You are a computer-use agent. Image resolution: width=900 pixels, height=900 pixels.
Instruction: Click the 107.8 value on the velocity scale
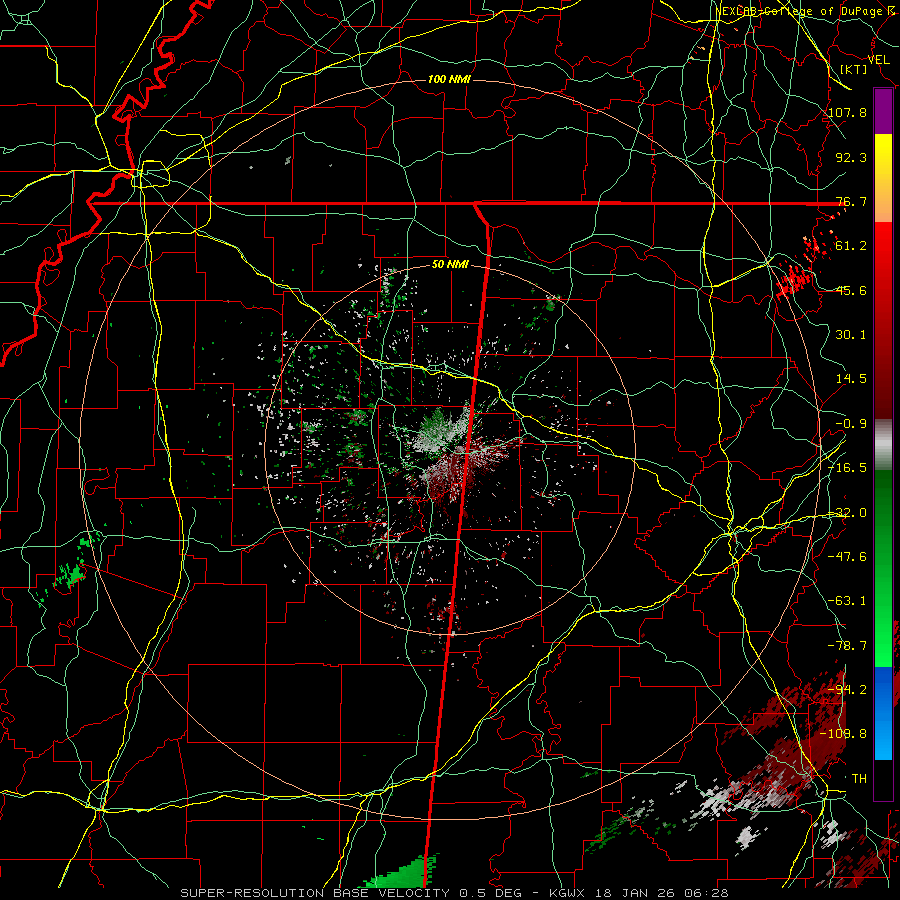(847, 112)
